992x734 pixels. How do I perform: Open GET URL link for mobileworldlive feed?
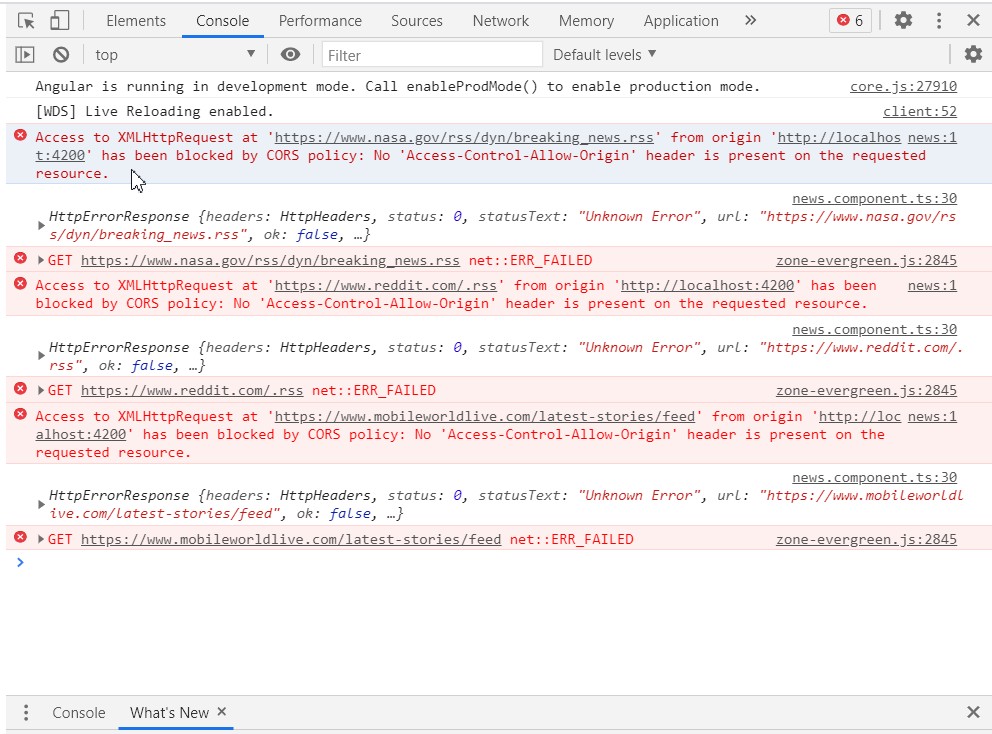(x=290, y=539)
